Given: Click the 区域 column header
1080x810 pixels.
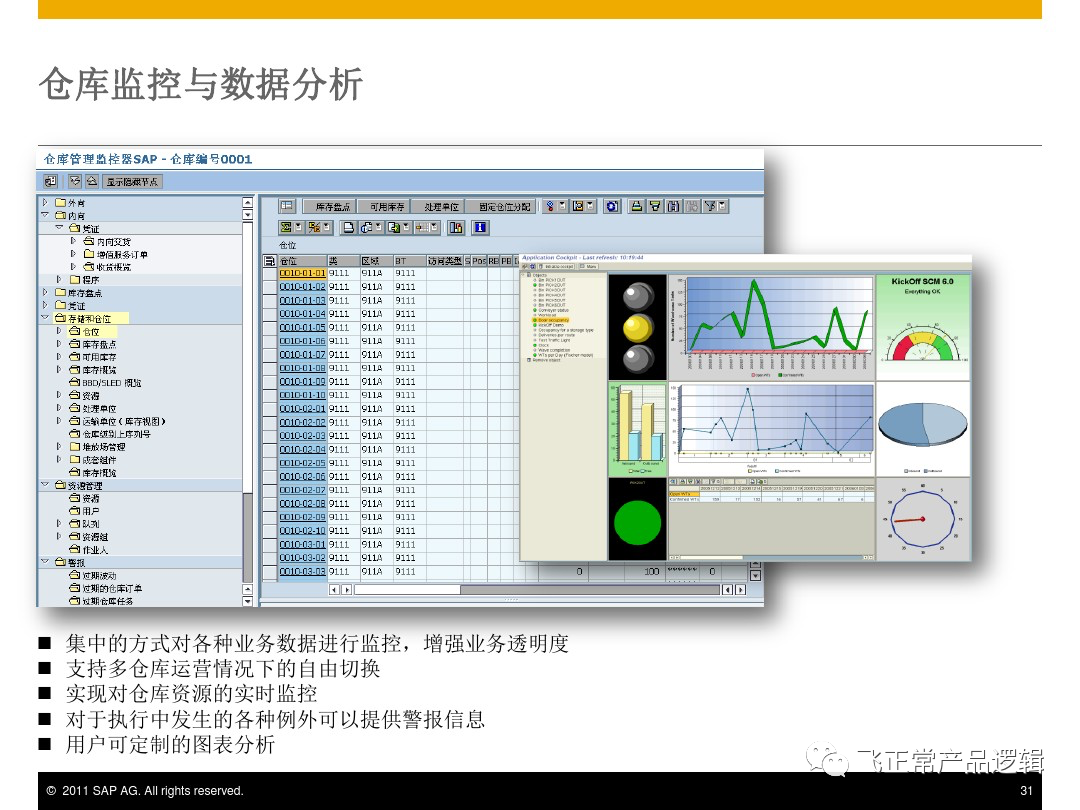Looking at the screenshot, I should (x=376, y=261).
